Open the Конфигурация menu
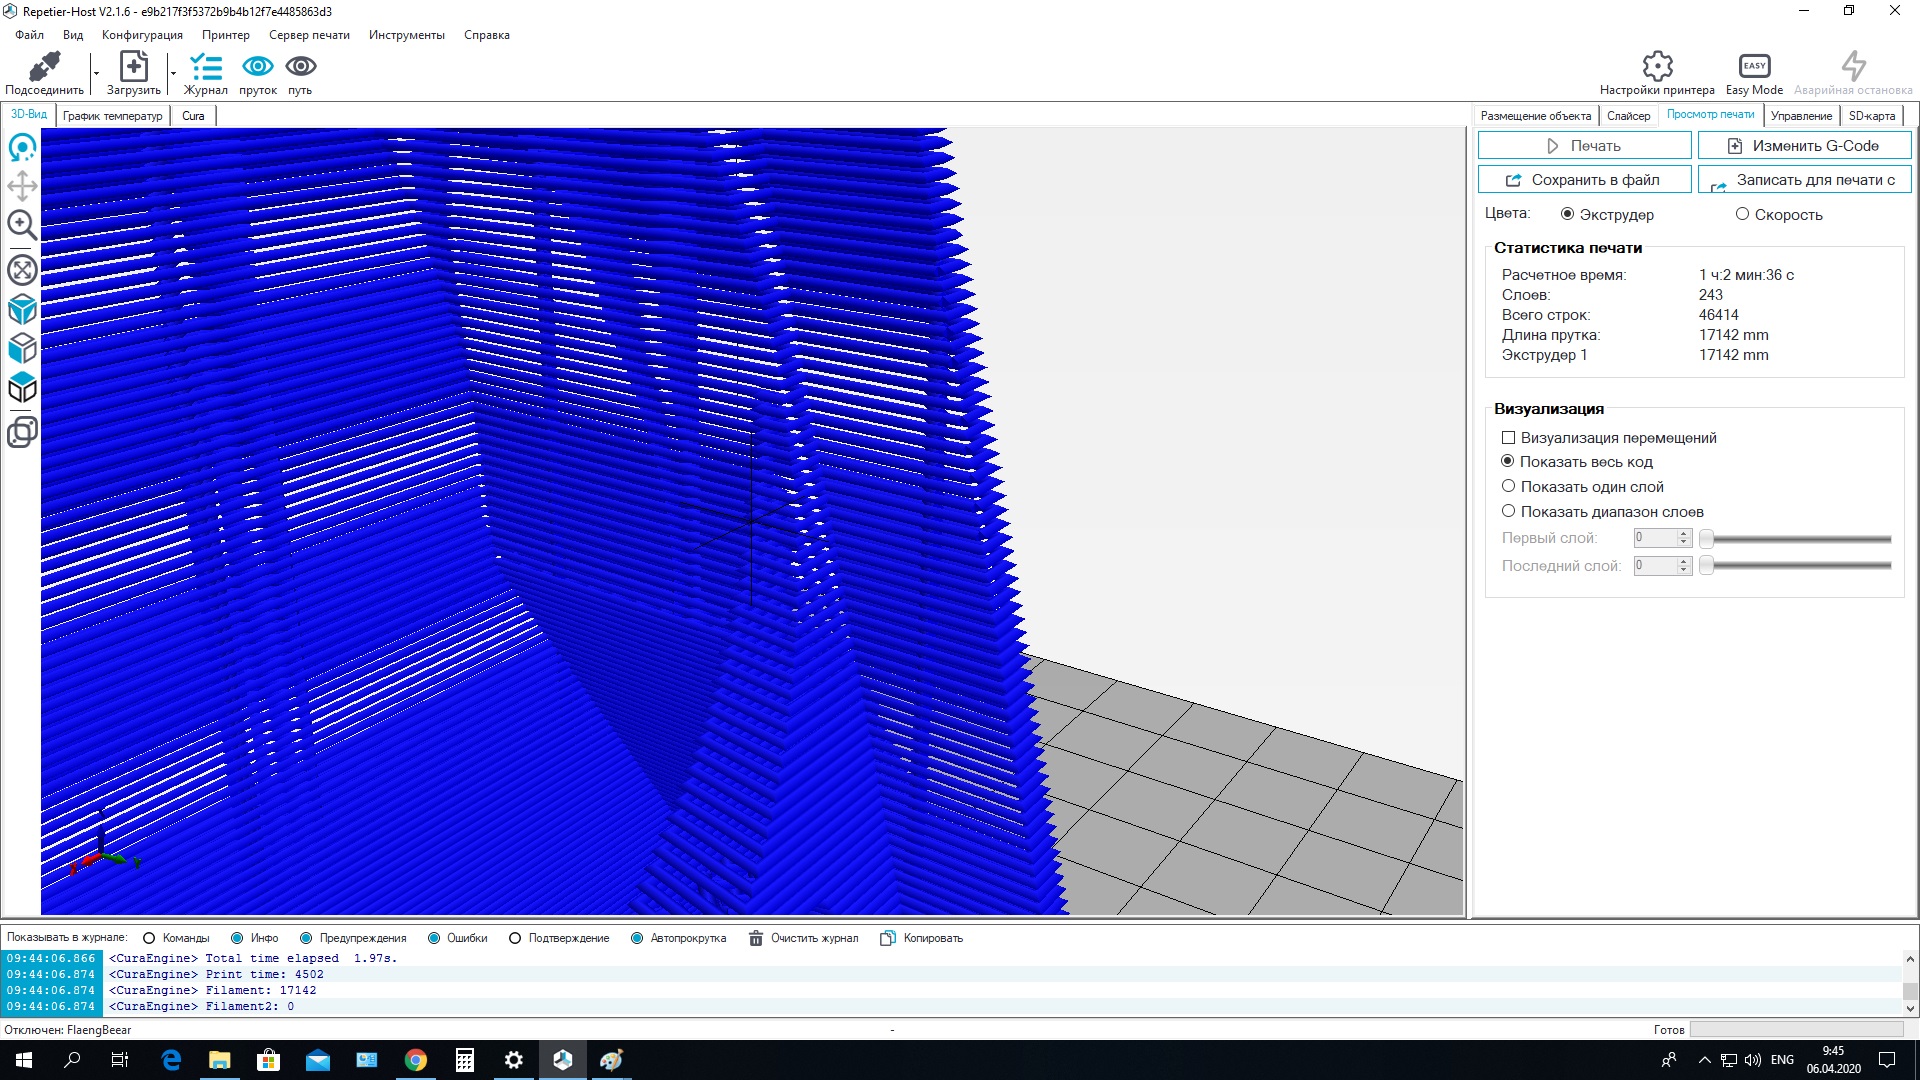The height and width of the screenshot is (1080, 1920). (x=142, y=35)
